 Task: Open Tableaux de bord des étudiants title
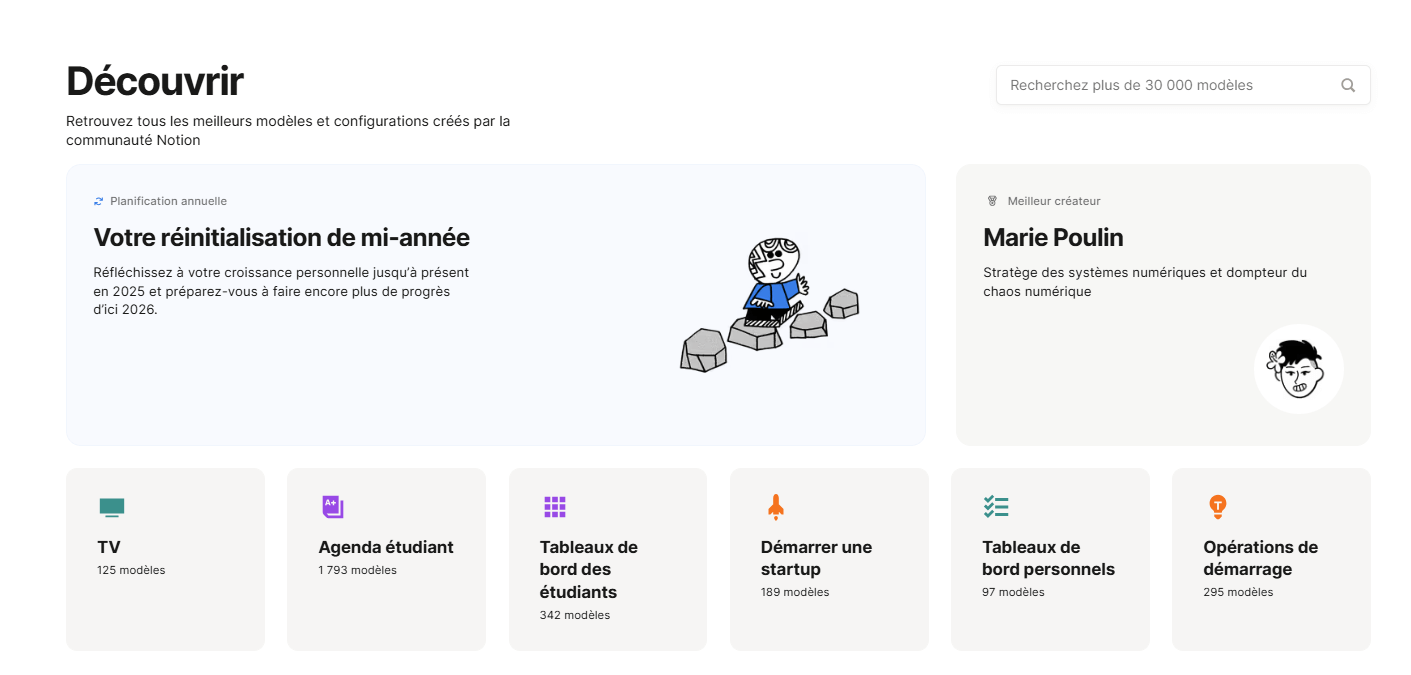click(x=588, y=569)
